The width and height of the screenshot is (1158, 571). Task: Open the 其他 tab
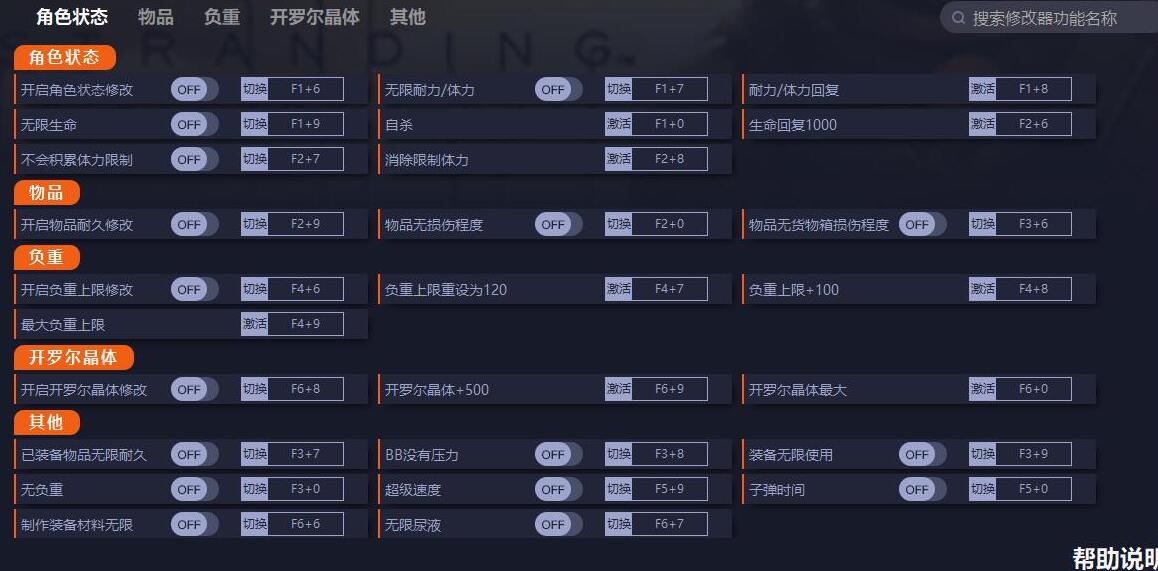coord(408,17)
